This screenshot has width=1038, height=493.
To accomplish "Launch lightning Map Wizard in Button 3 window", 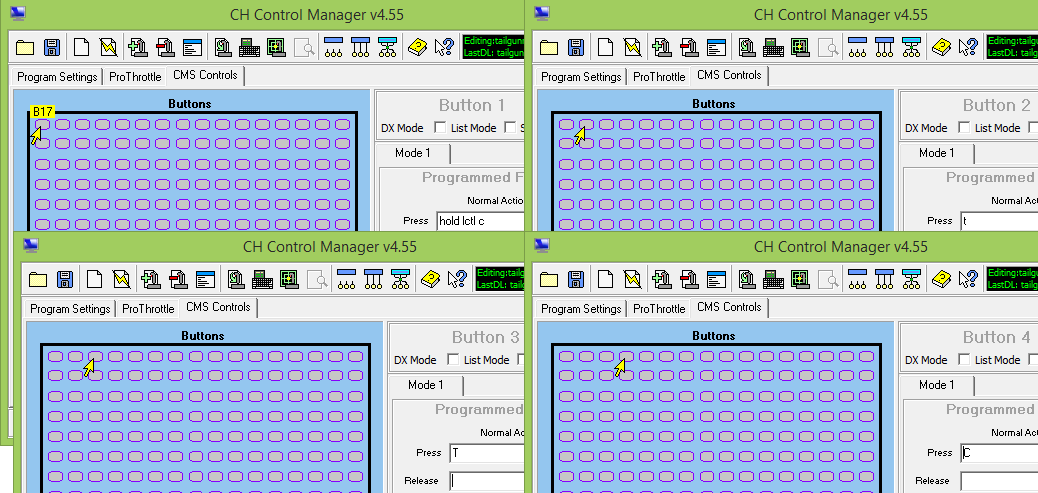I will pos(121,279).
